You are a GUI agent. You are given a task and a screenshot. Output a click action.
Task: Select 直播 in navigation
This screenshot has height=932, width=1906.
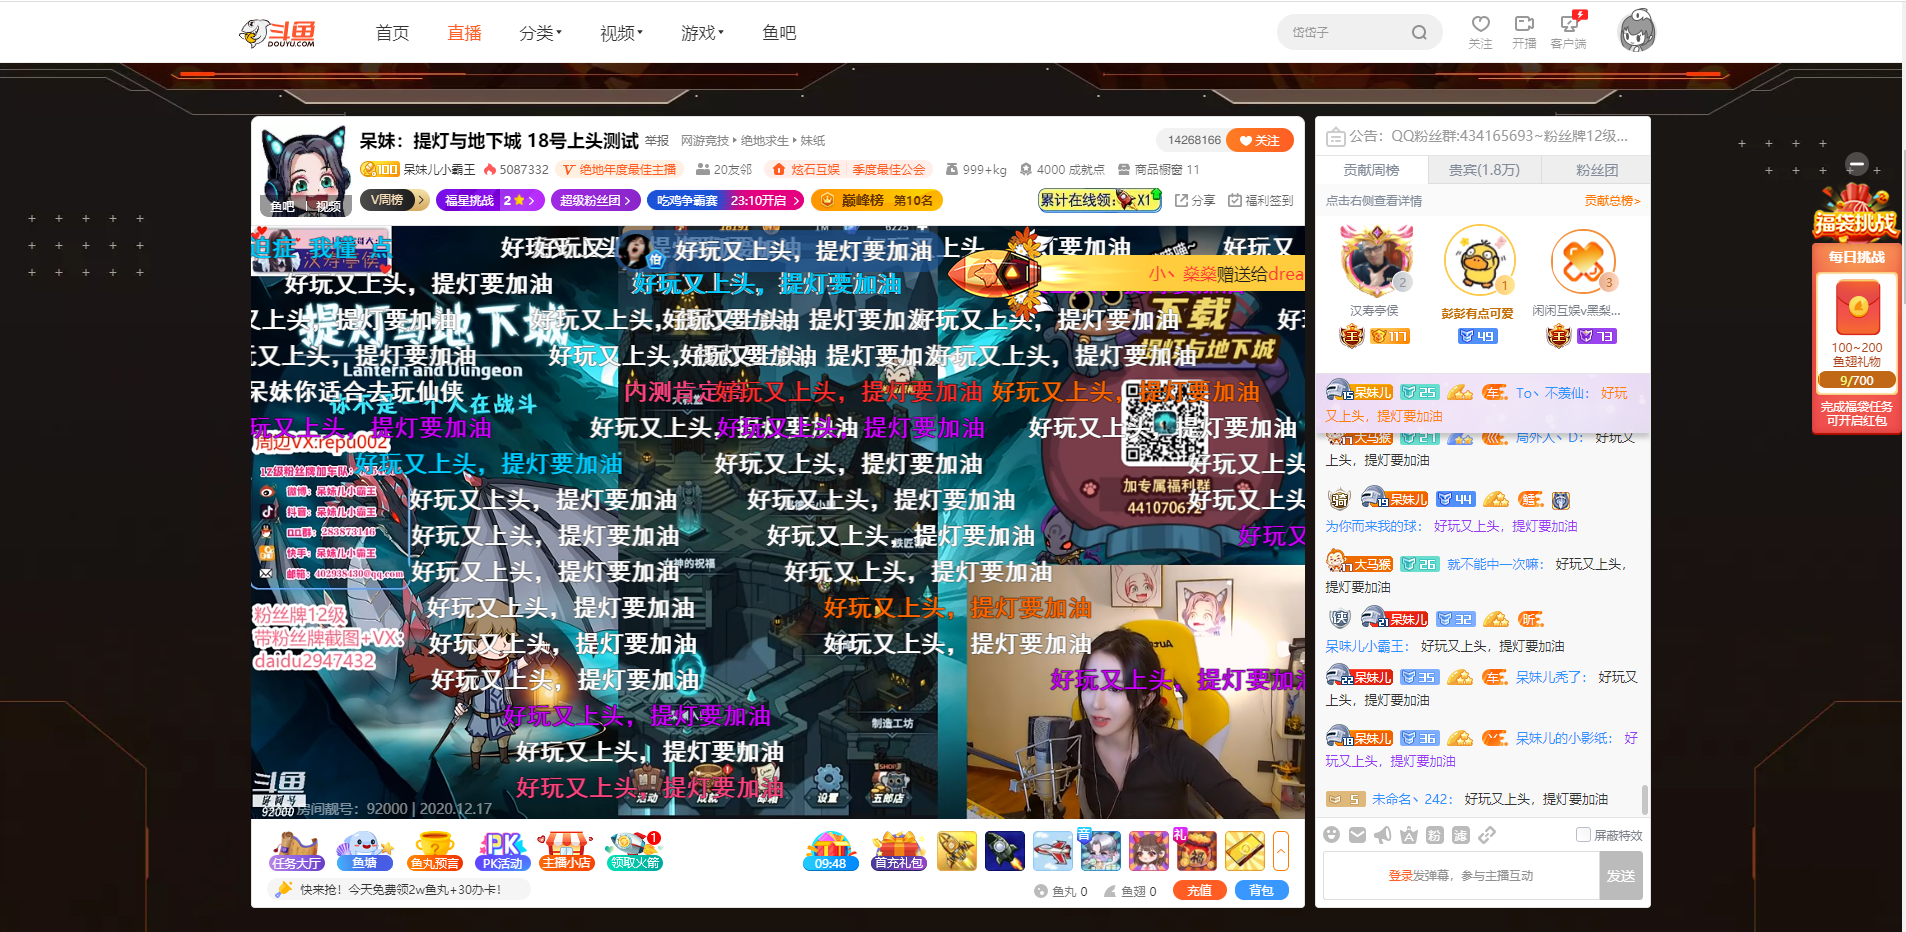pos(464,33)
